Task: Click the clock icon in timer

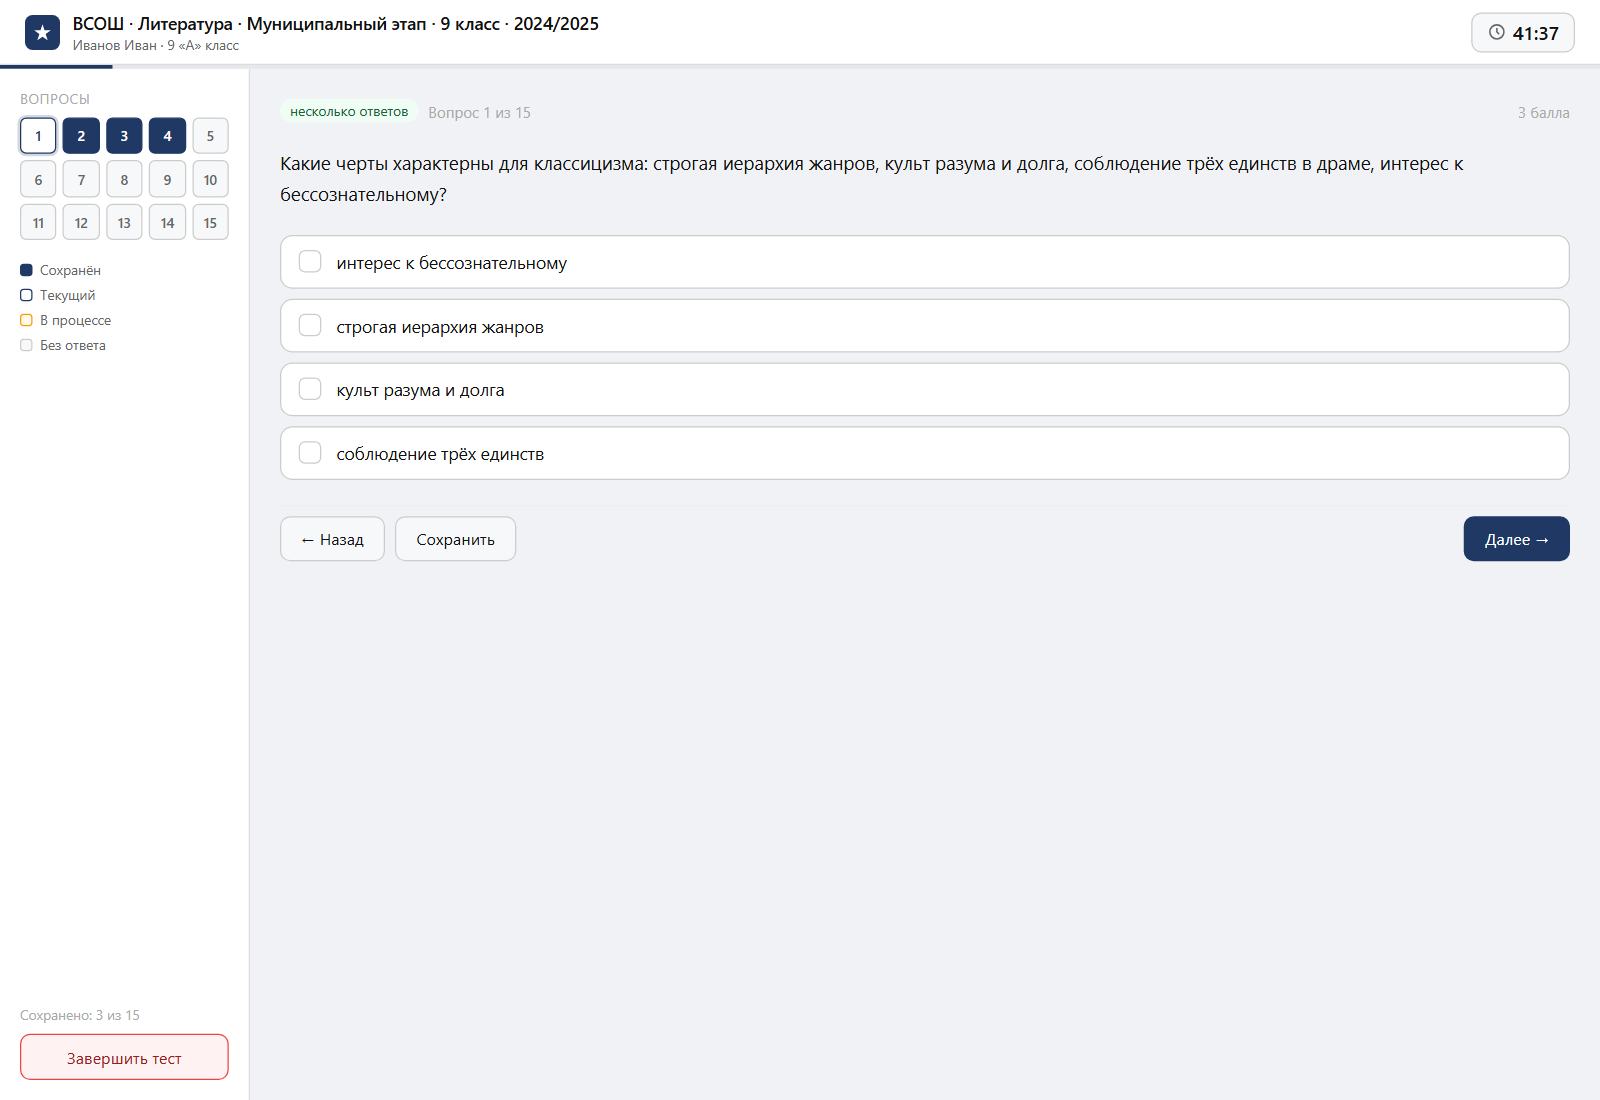Action: tap(1496, 32)
